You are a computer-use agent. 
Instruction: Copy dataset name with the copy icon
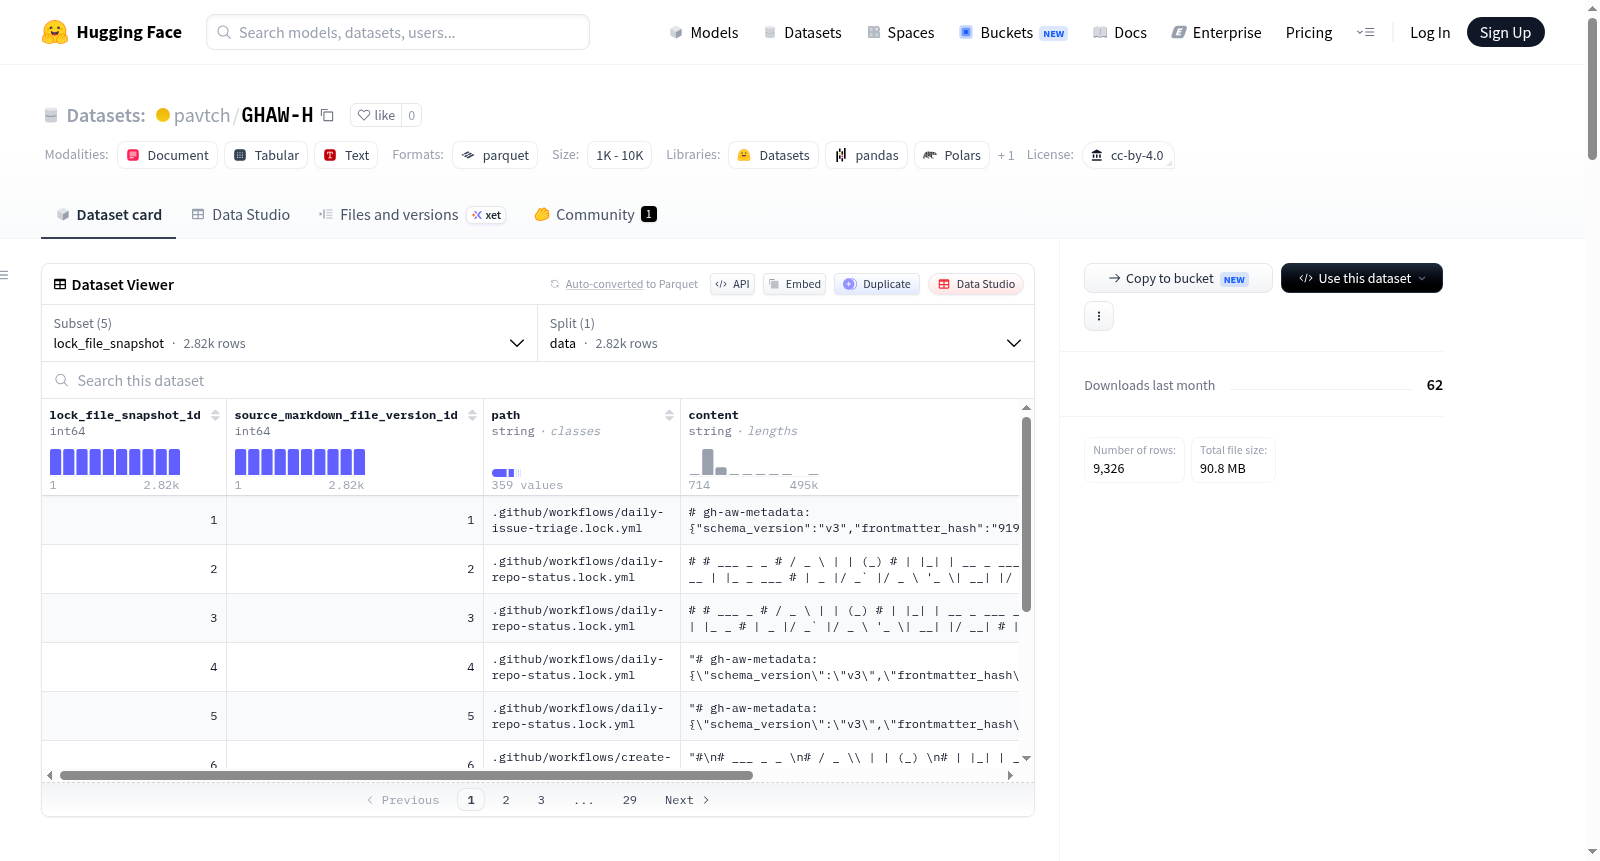(x=327, y=115)
